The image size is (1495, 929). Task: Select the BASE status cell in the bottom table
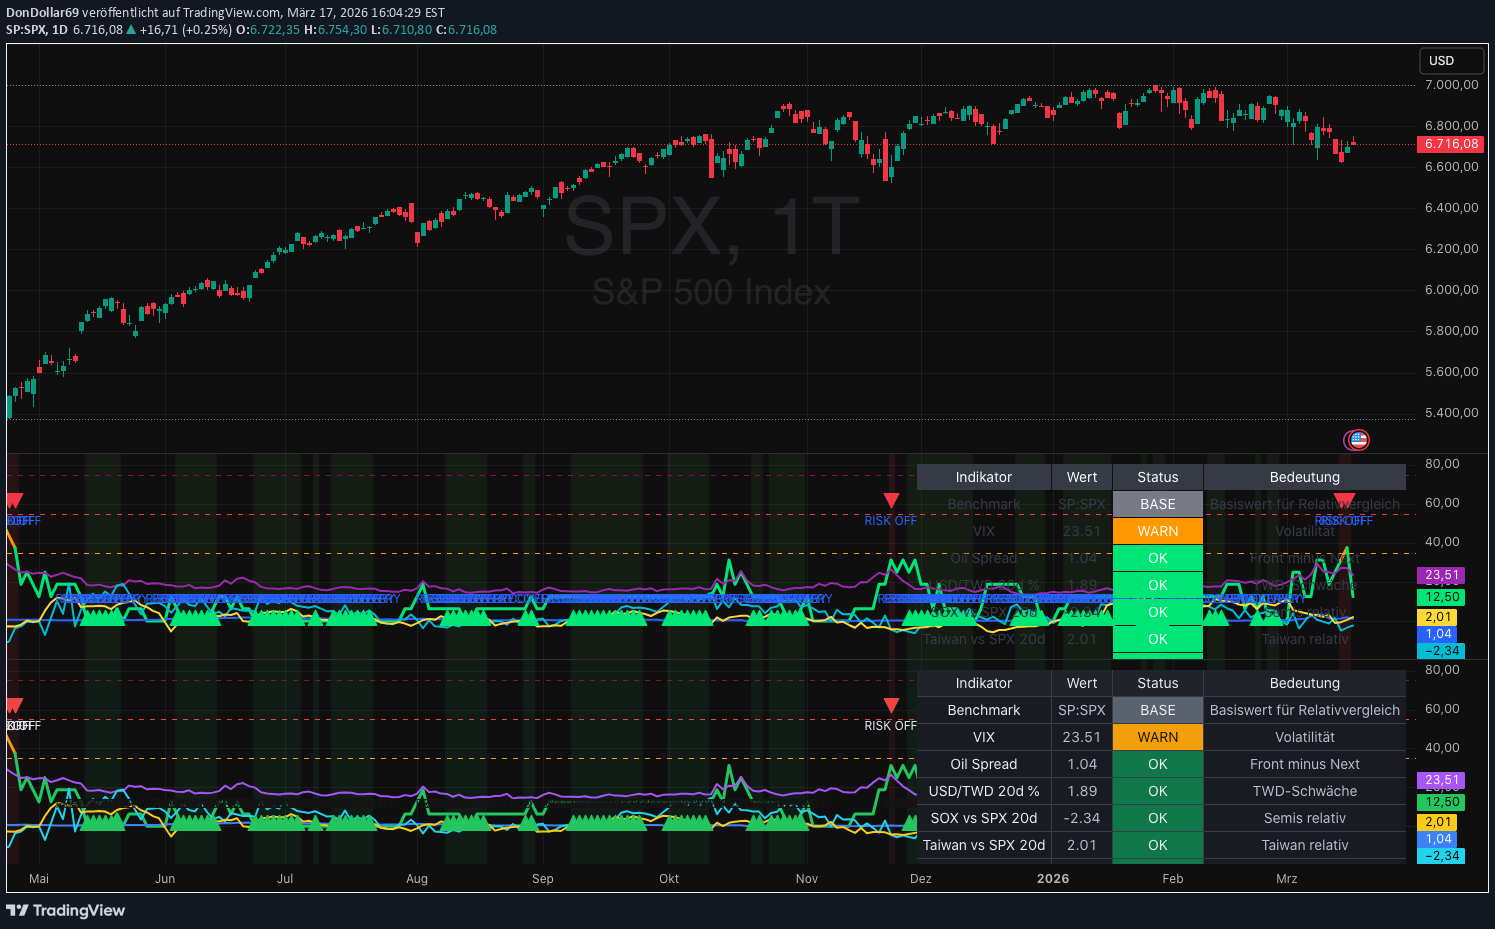[1157, 710]
